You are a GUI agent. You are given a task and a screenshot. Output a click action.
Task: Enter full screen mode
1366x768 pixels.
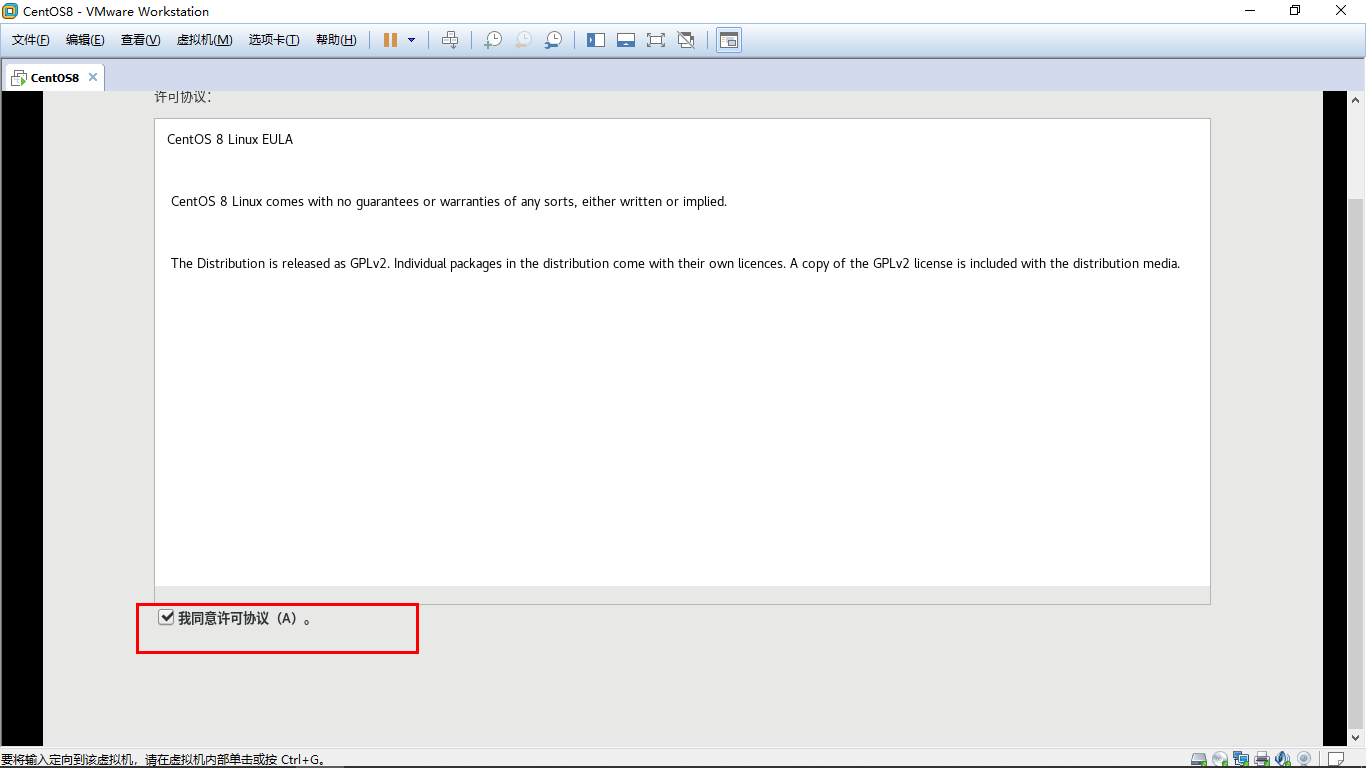coord(656,40)
